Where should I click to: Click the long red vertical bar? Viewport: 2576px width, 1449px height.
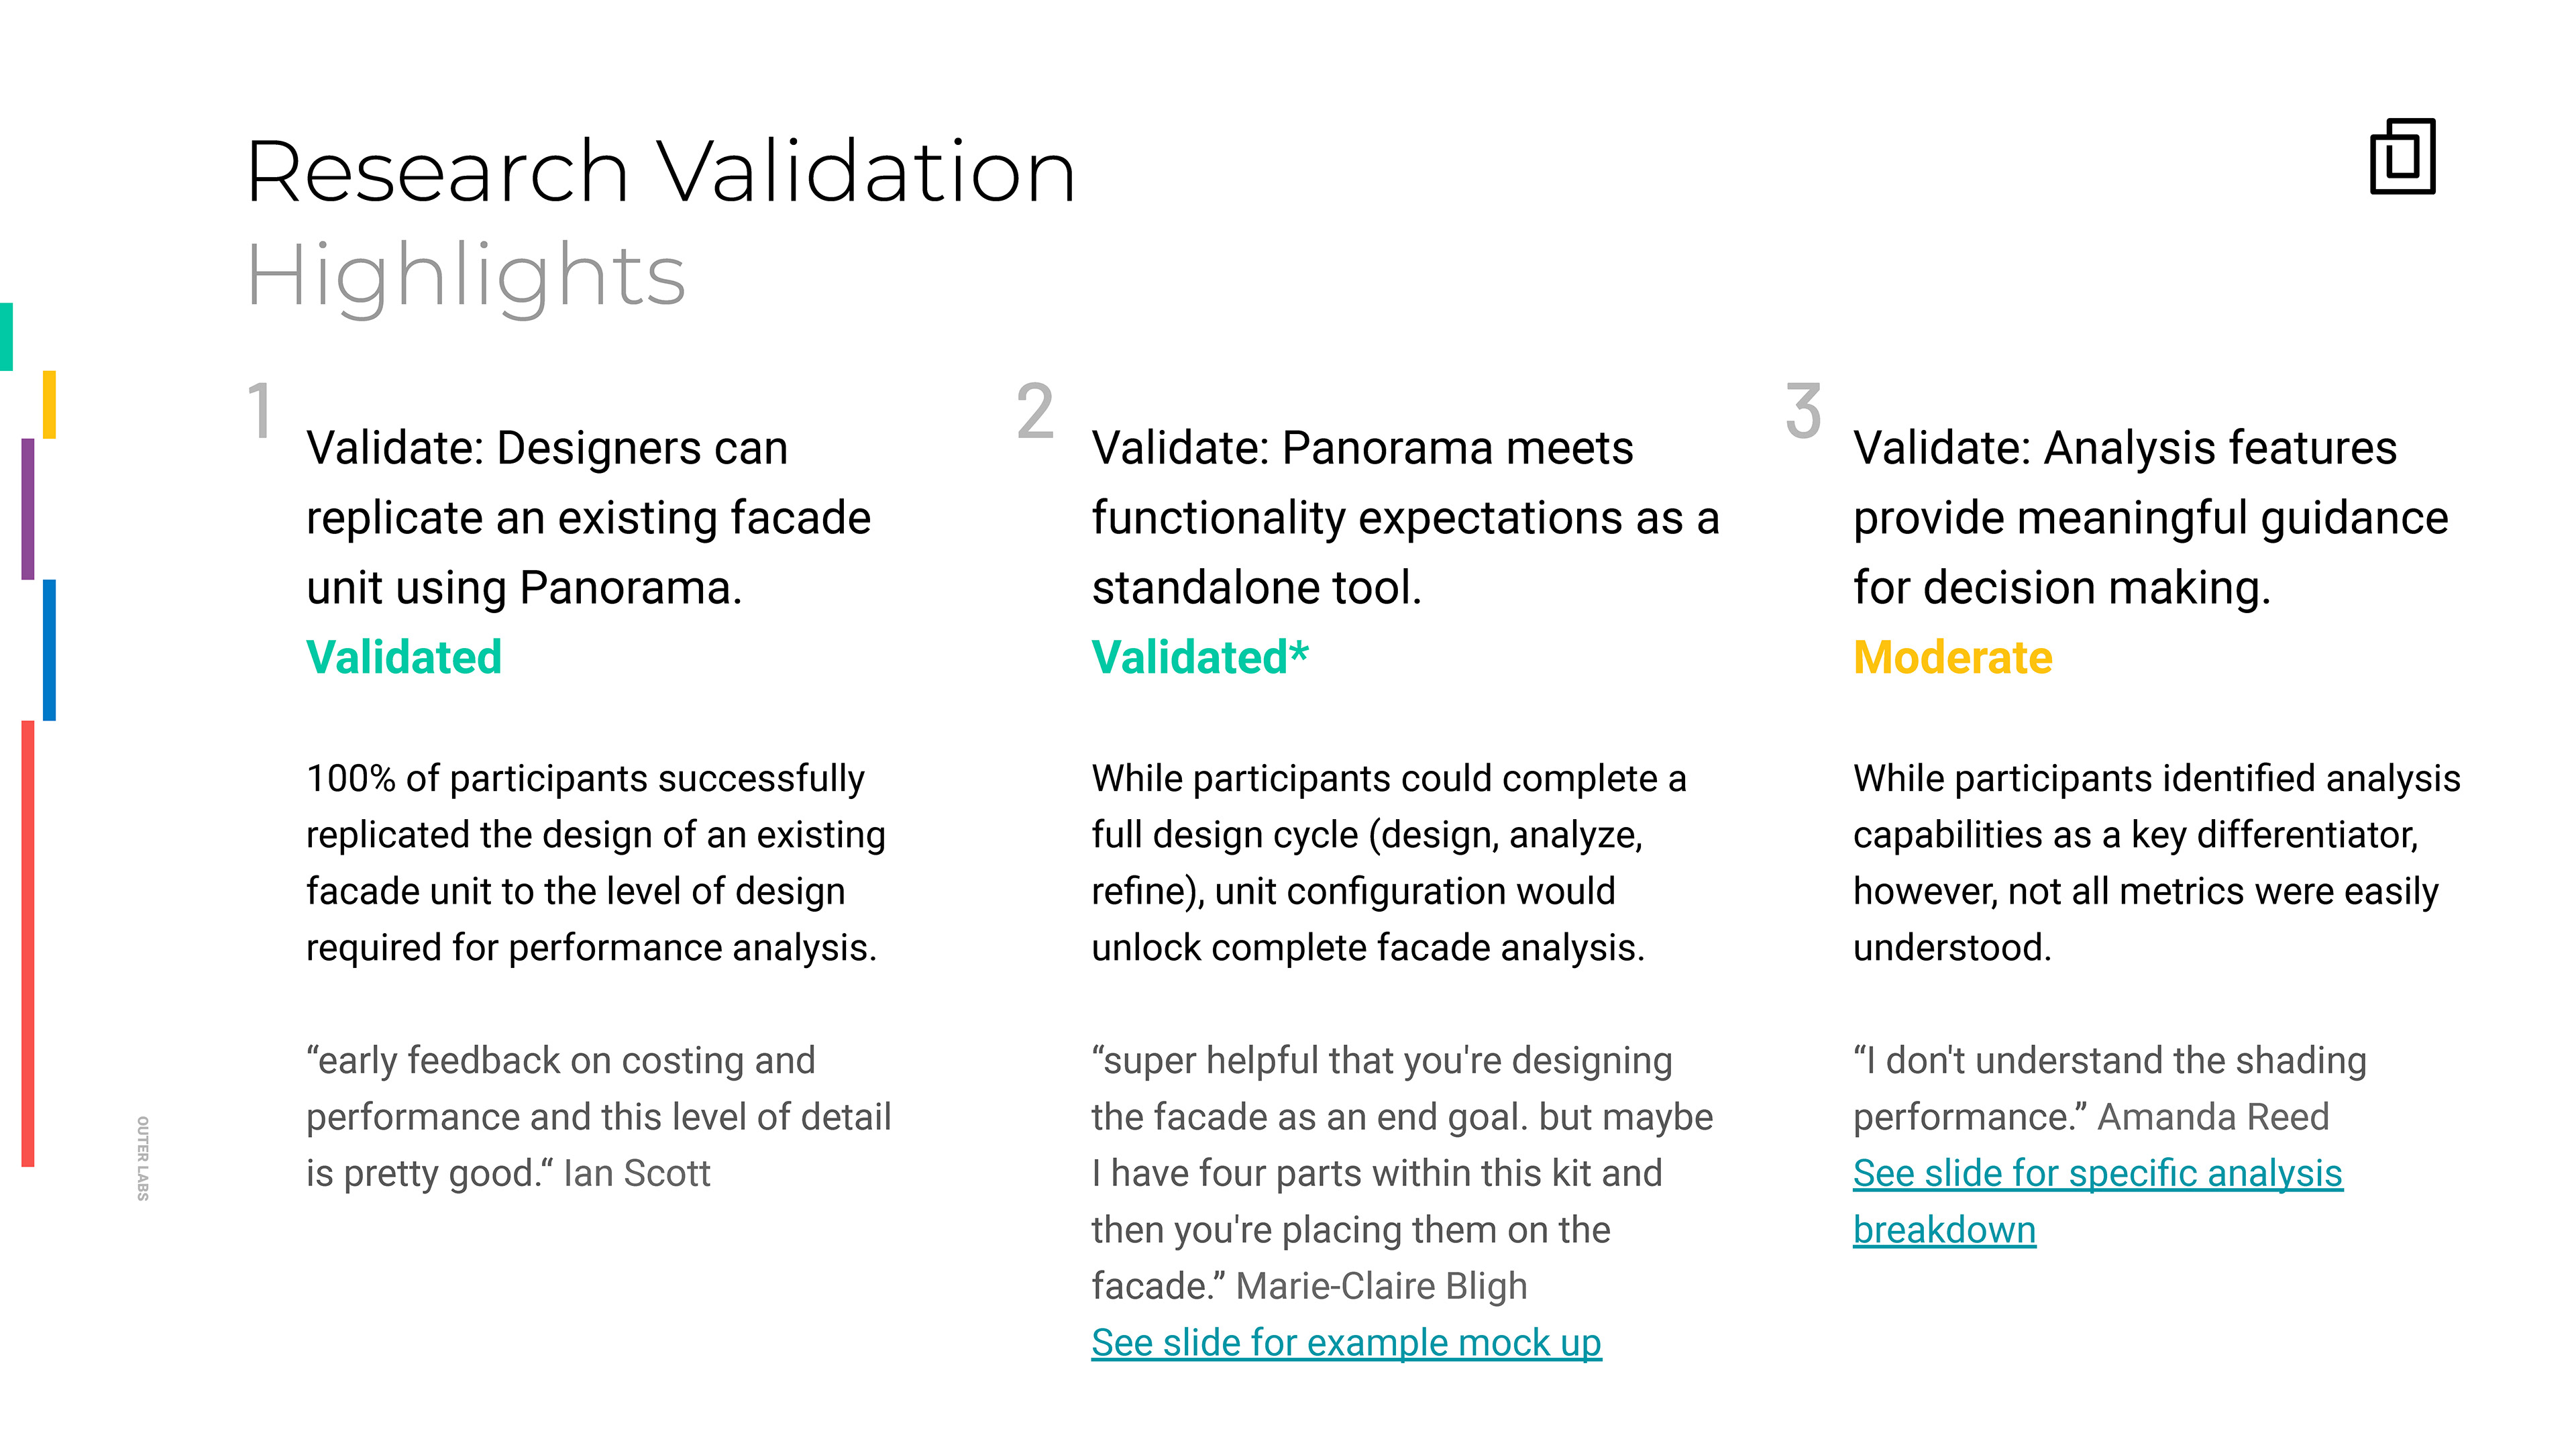[28, 943]
